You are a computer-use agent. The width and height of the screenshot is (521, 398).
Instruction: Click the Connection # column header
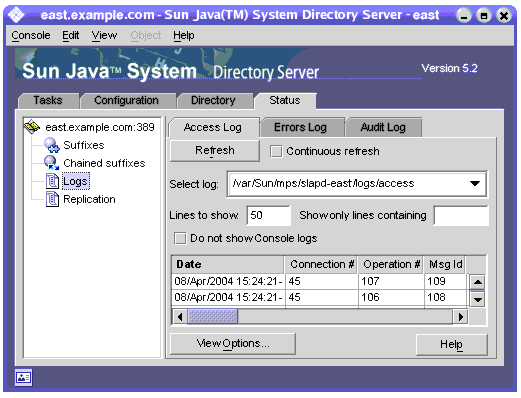click(x=321, y=264)
